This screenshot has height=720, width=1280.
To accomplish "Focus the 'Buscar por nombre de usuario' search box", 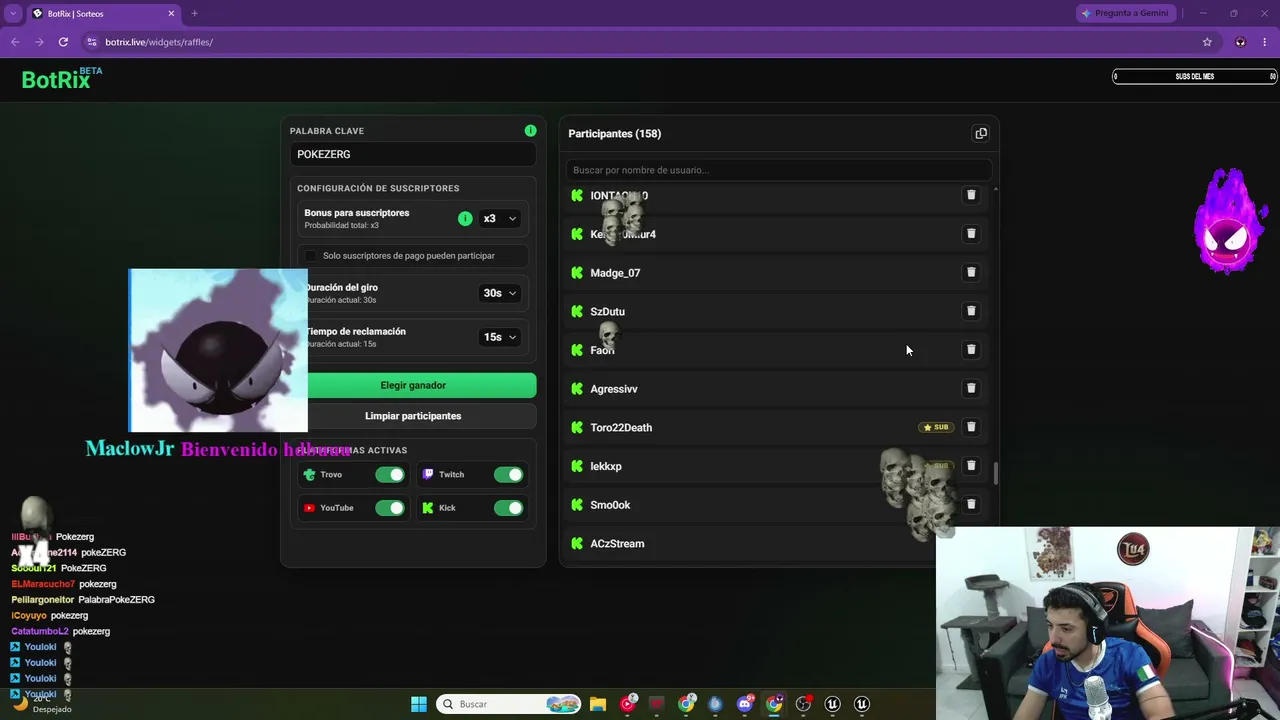I will (x=778, y=170).
